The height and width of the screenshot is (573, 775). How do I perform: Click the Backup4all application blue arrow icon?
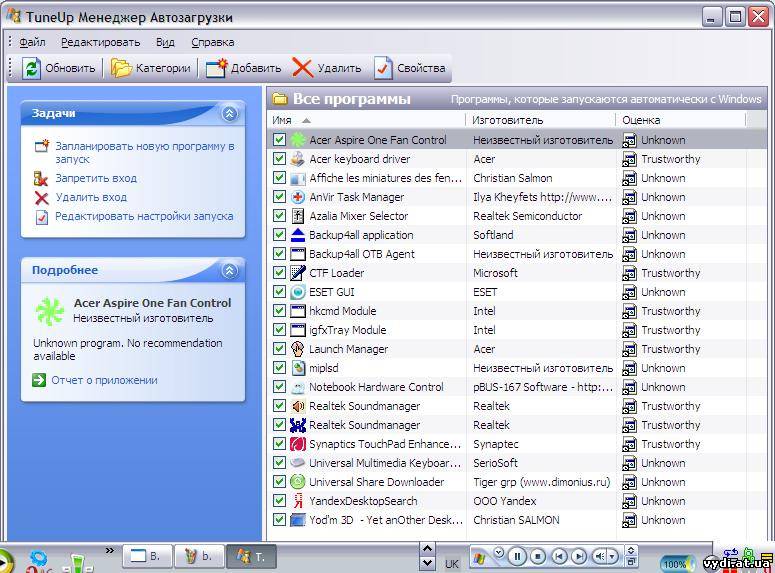pyautogui.click(x=298, y=235)
